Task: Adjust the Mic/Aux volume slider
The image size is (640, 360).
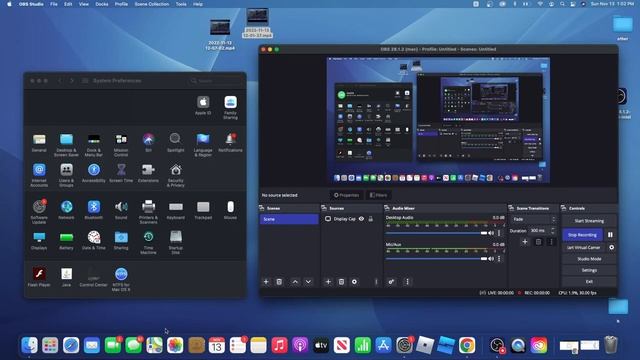Action: (x=436, y=259)
